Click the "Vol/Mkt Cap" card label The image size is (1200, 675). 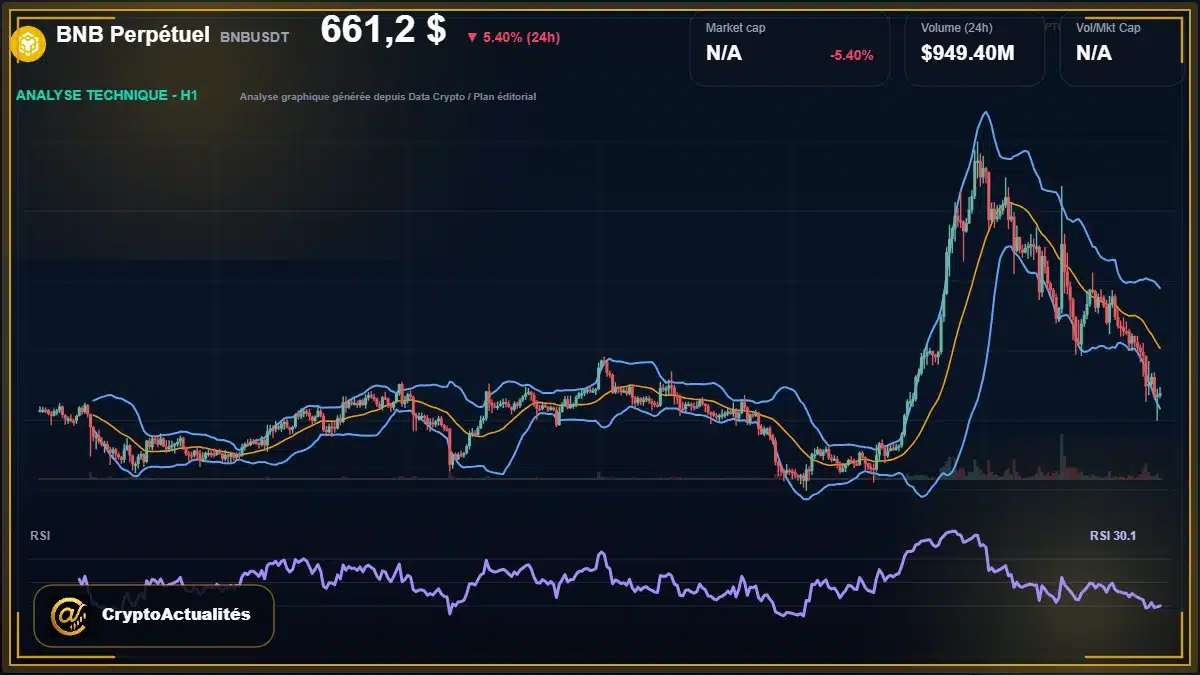point(1108,28)
